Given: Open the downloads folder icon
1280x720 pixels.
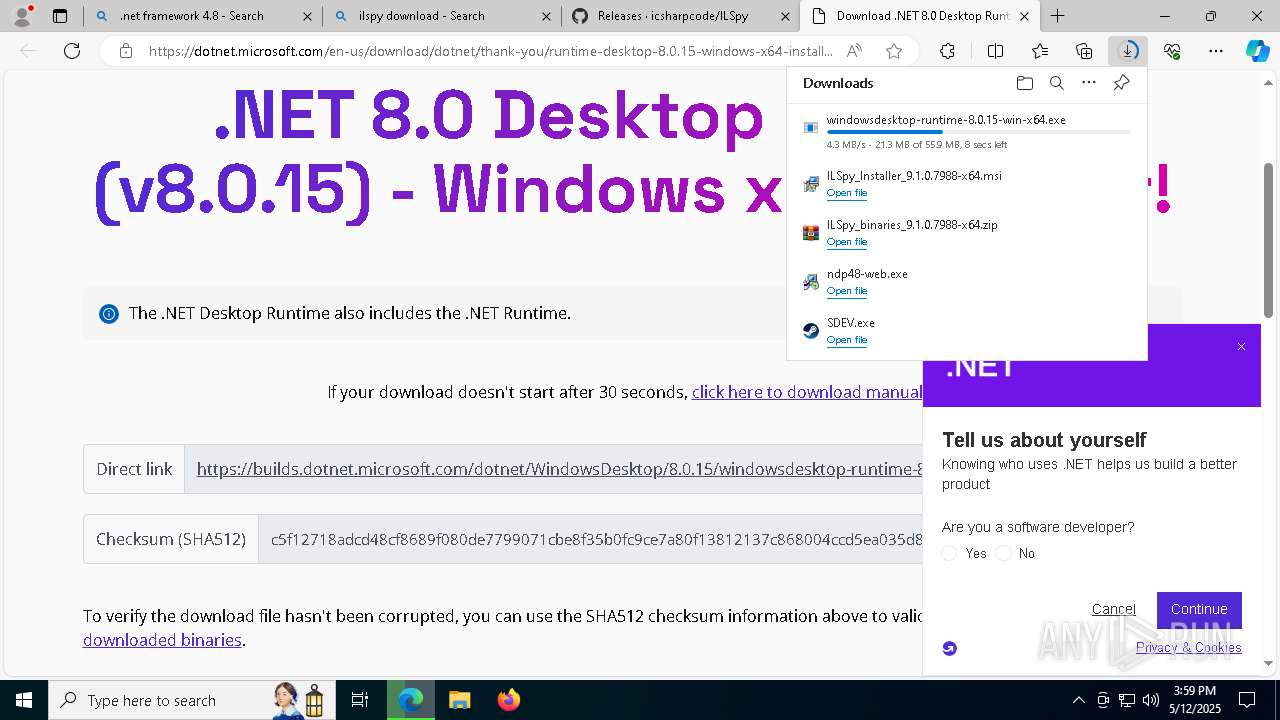Looking at the screenshot, I should coord(1024,83).
